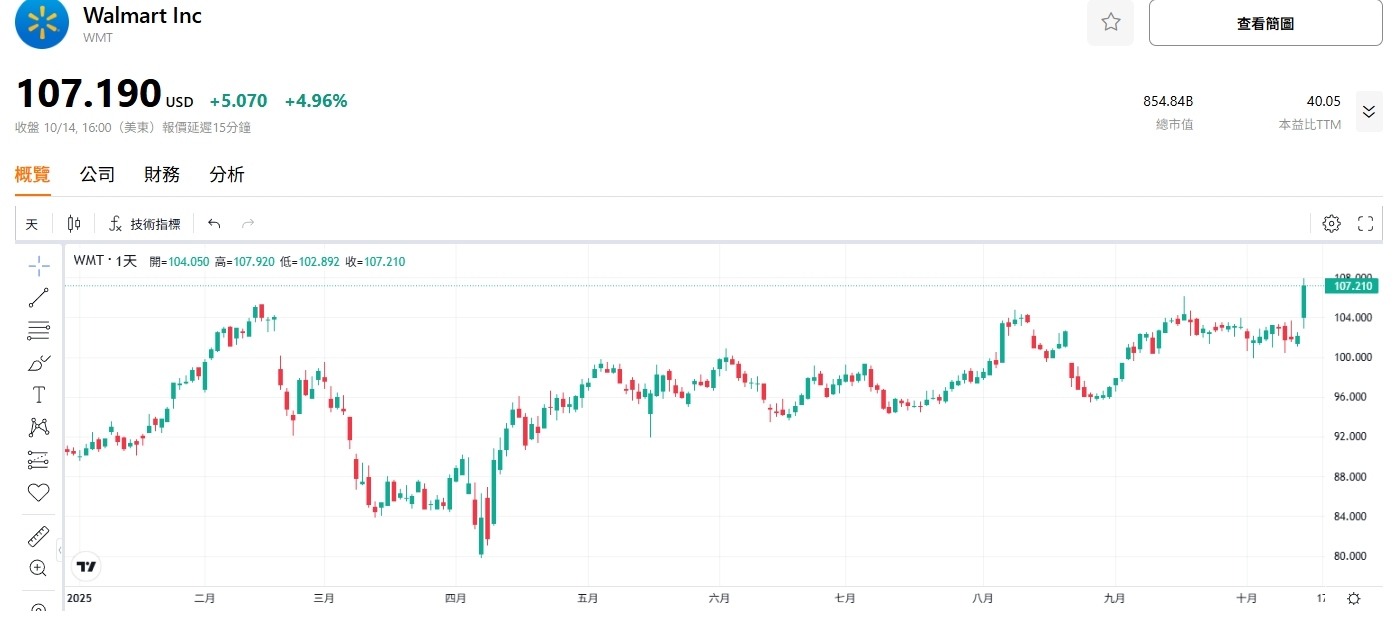The height and width of the screenshot is (618, 1392).
Task: Collapse the drawing toolbar side handle
Action: (59, 551)
